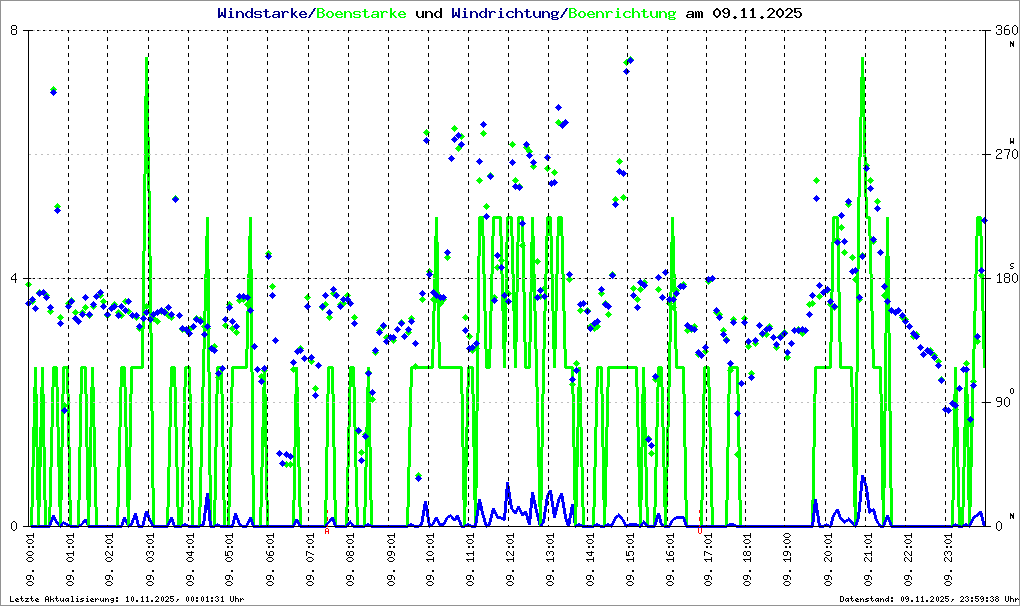Click the '4' value on left axis

(14, 279)
